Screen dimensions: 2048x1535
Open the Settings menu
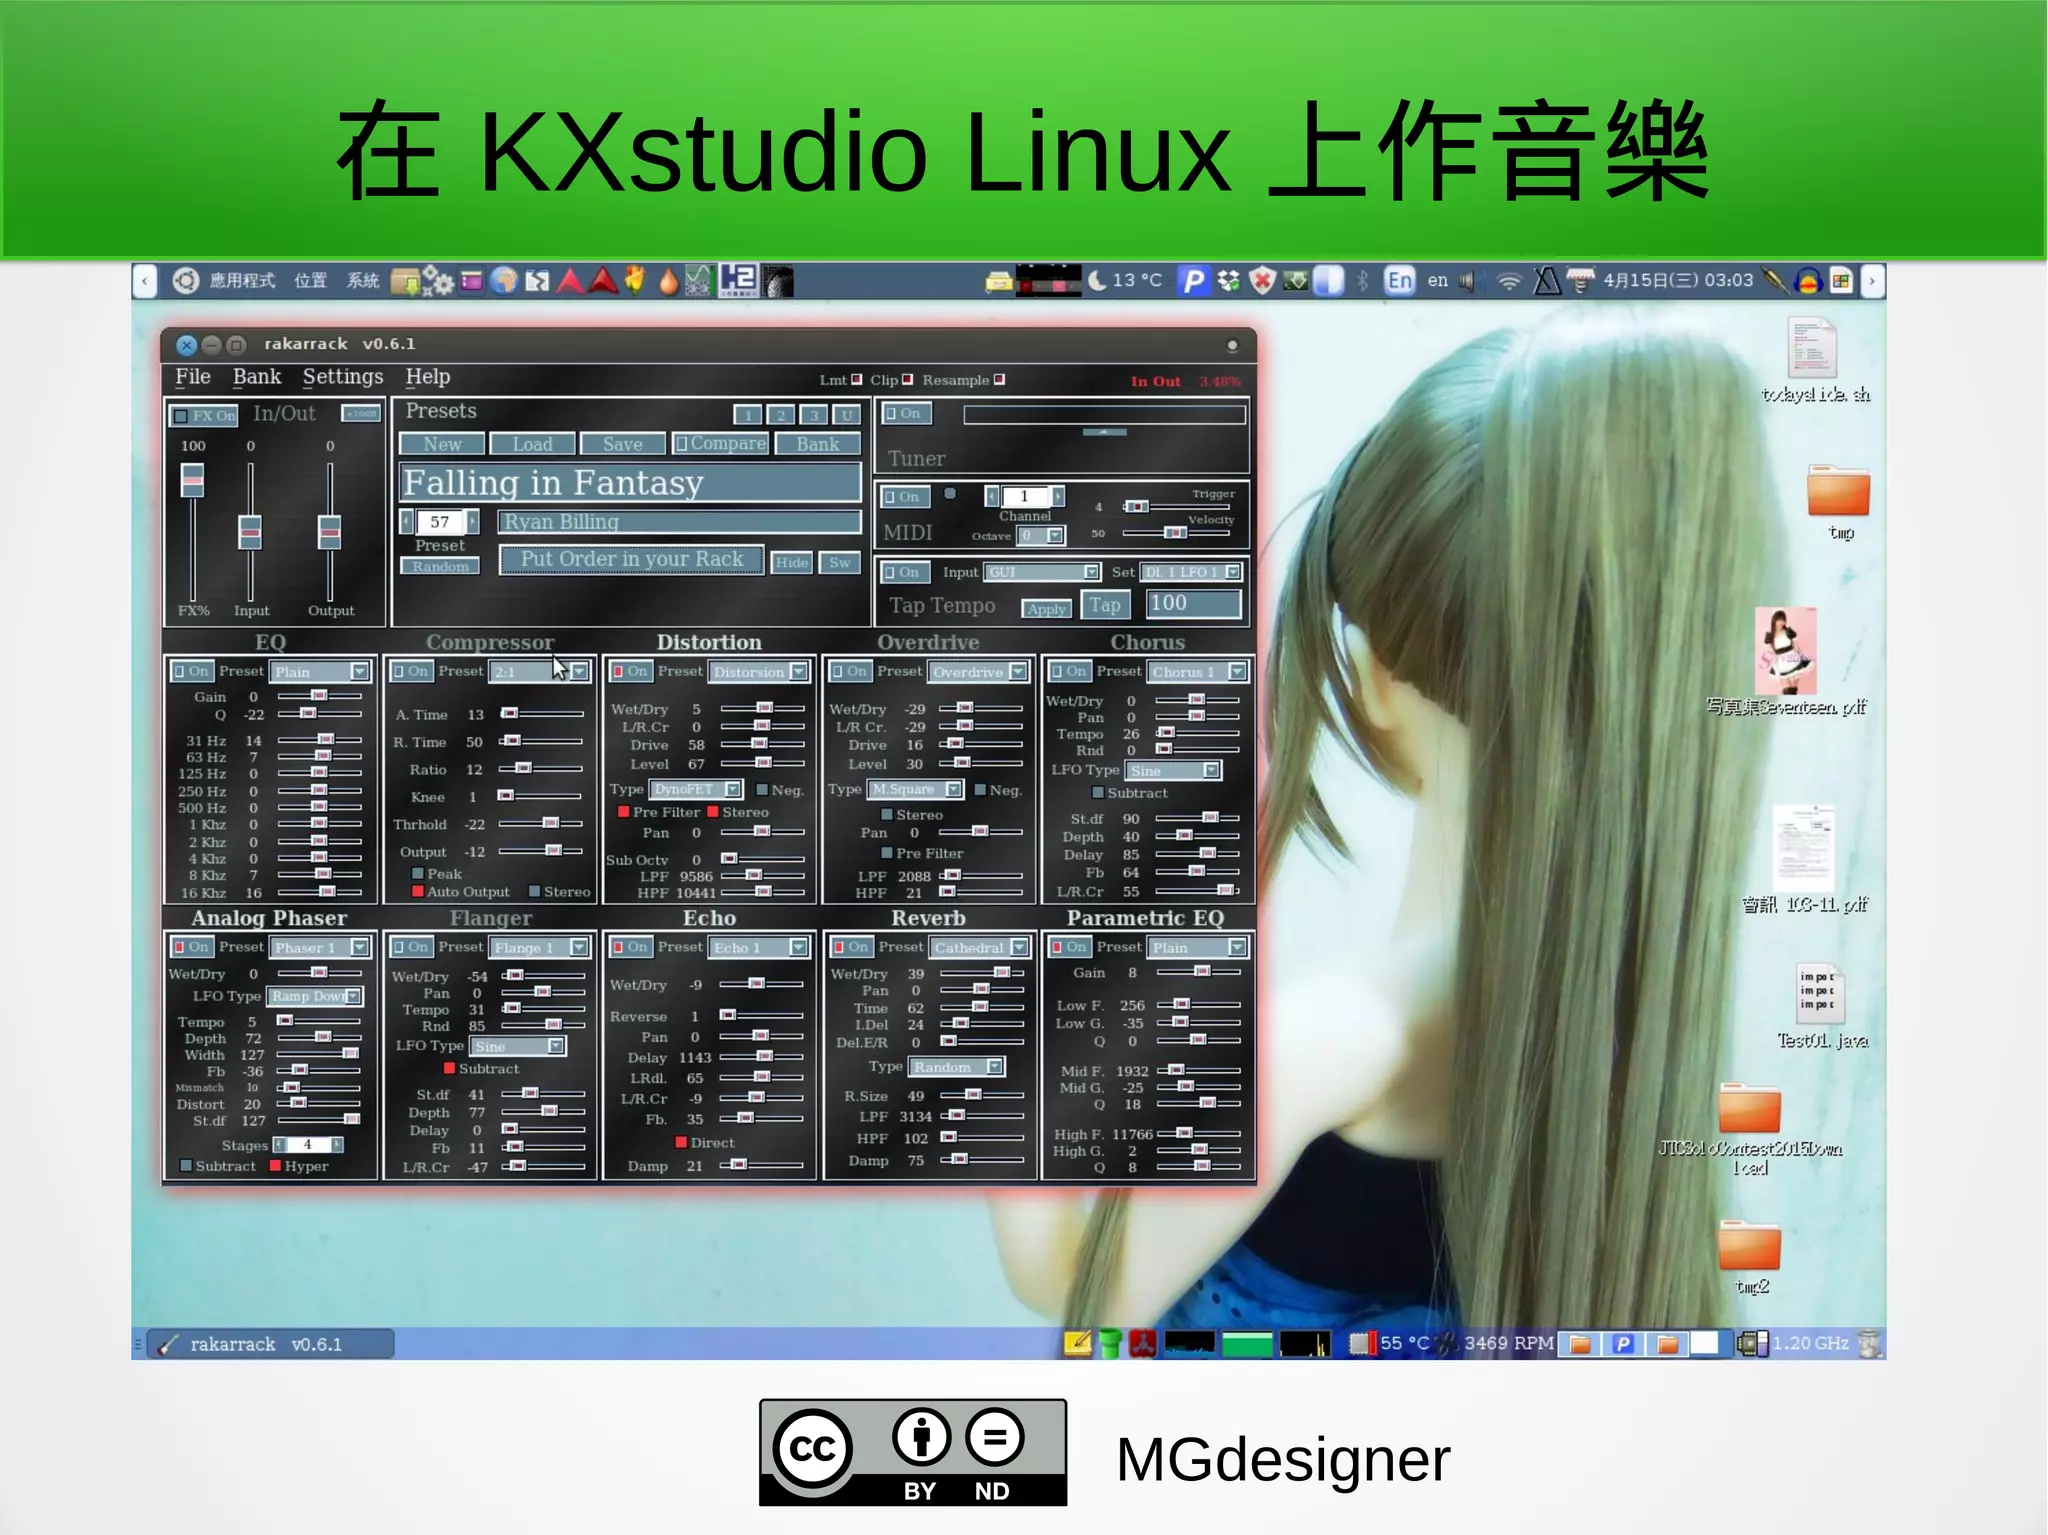(342, 377)
